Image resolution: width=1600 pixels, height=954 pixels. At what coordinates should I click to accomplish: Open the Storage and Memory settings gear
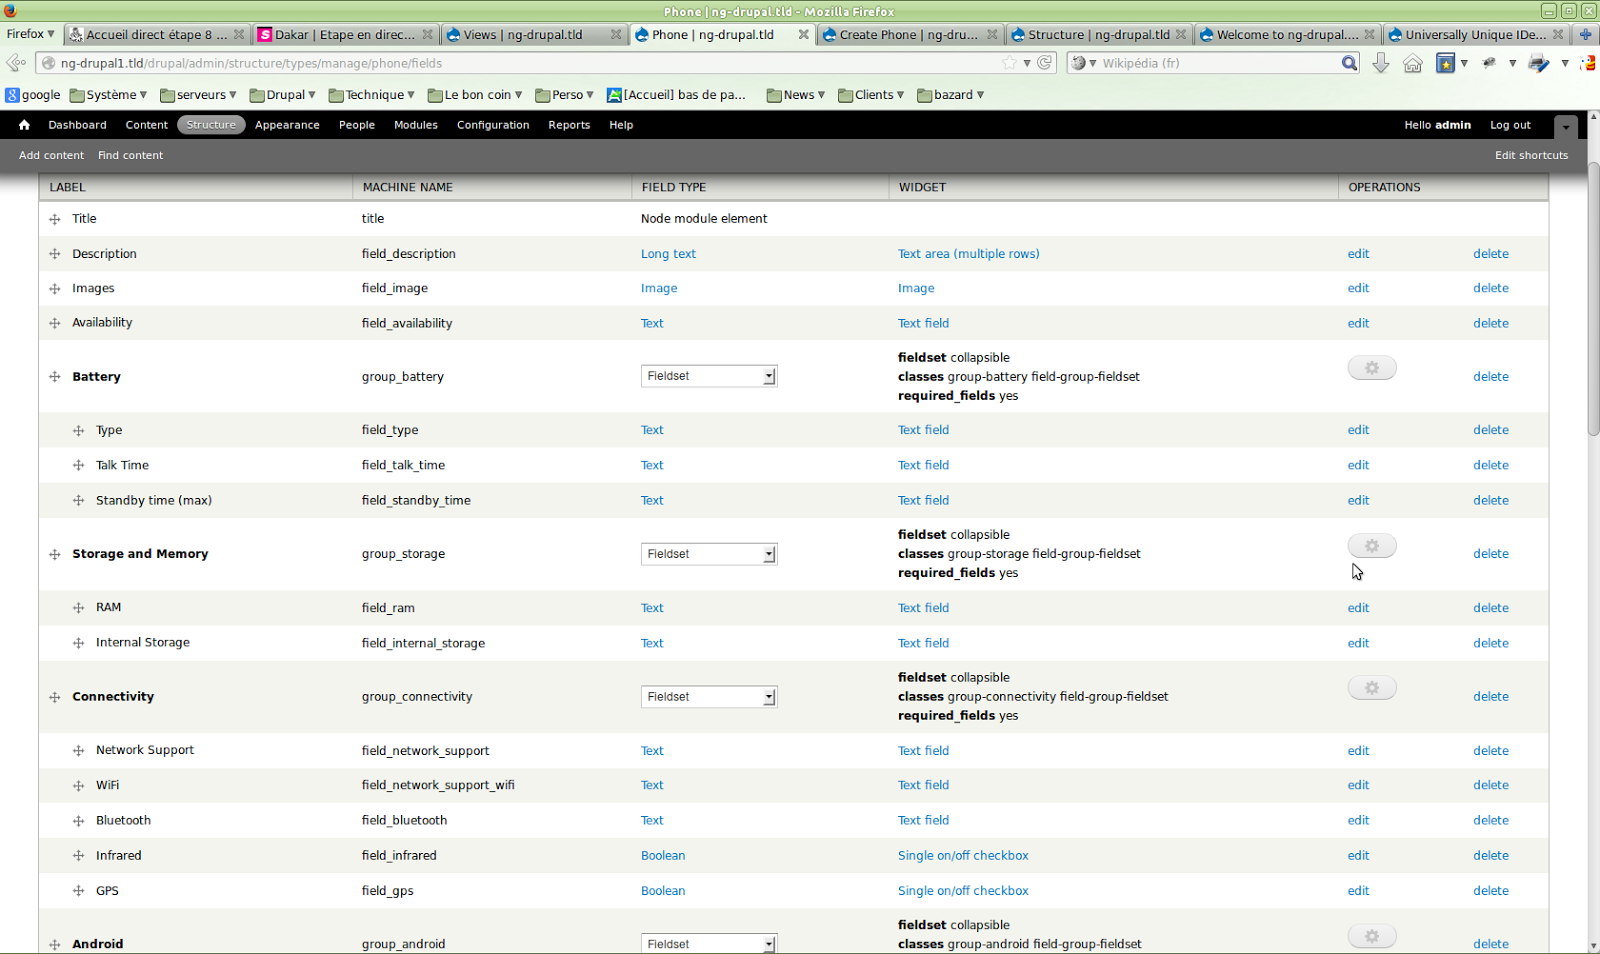click(x=1371, y=546)
